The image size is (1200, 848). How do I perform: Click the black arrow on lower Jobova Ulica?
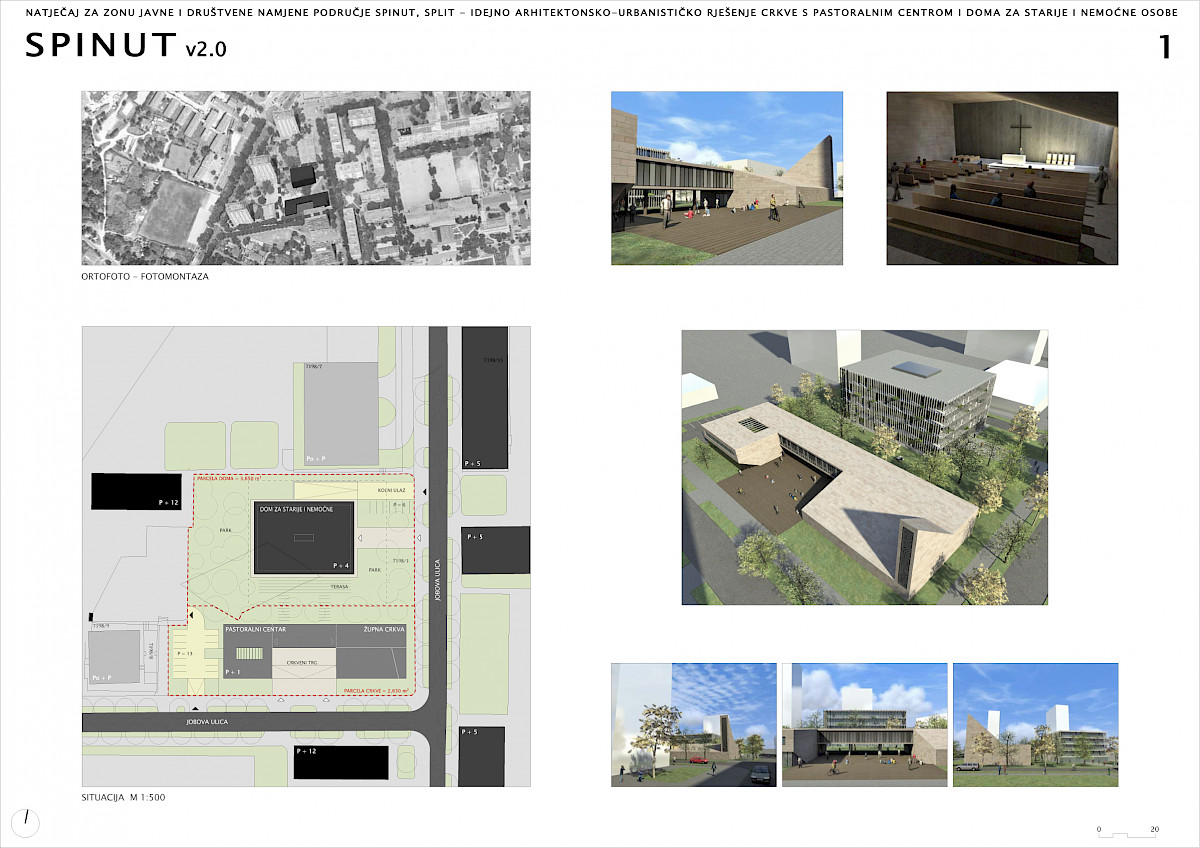(194, 709)
